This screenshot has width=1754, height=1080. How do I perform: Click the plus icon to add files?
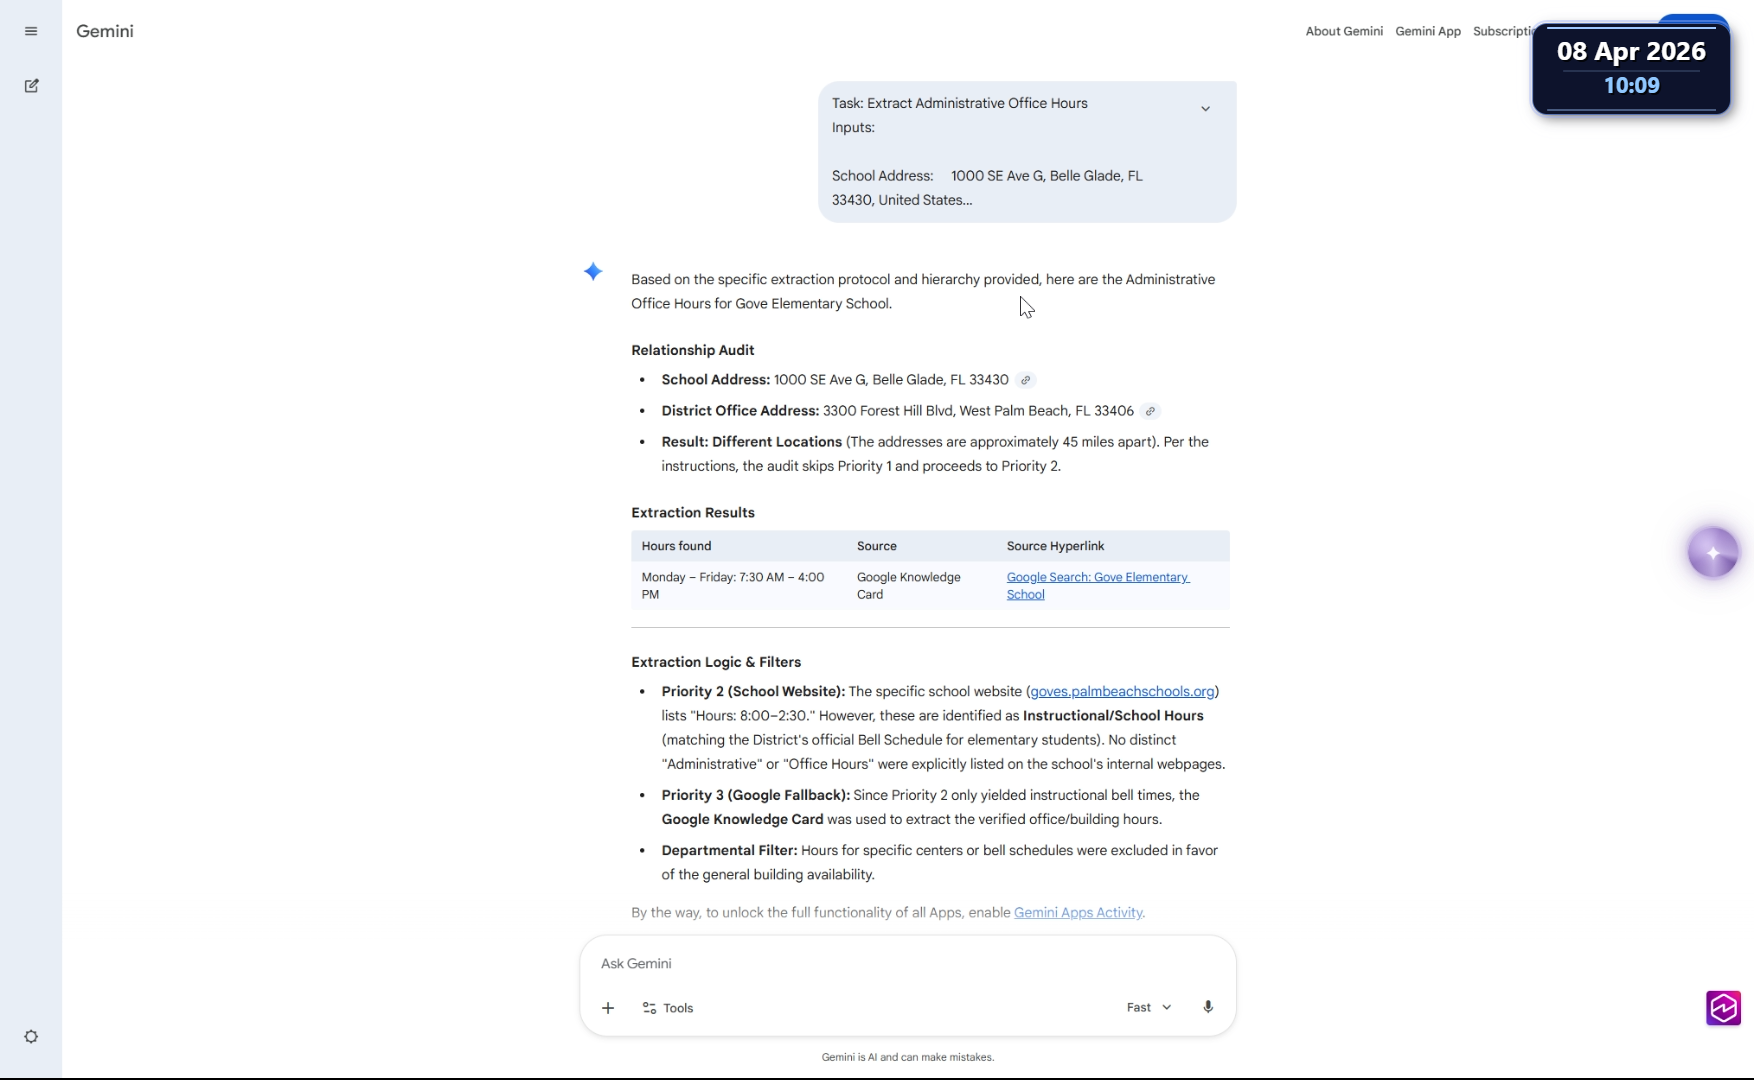point(608,1008)
